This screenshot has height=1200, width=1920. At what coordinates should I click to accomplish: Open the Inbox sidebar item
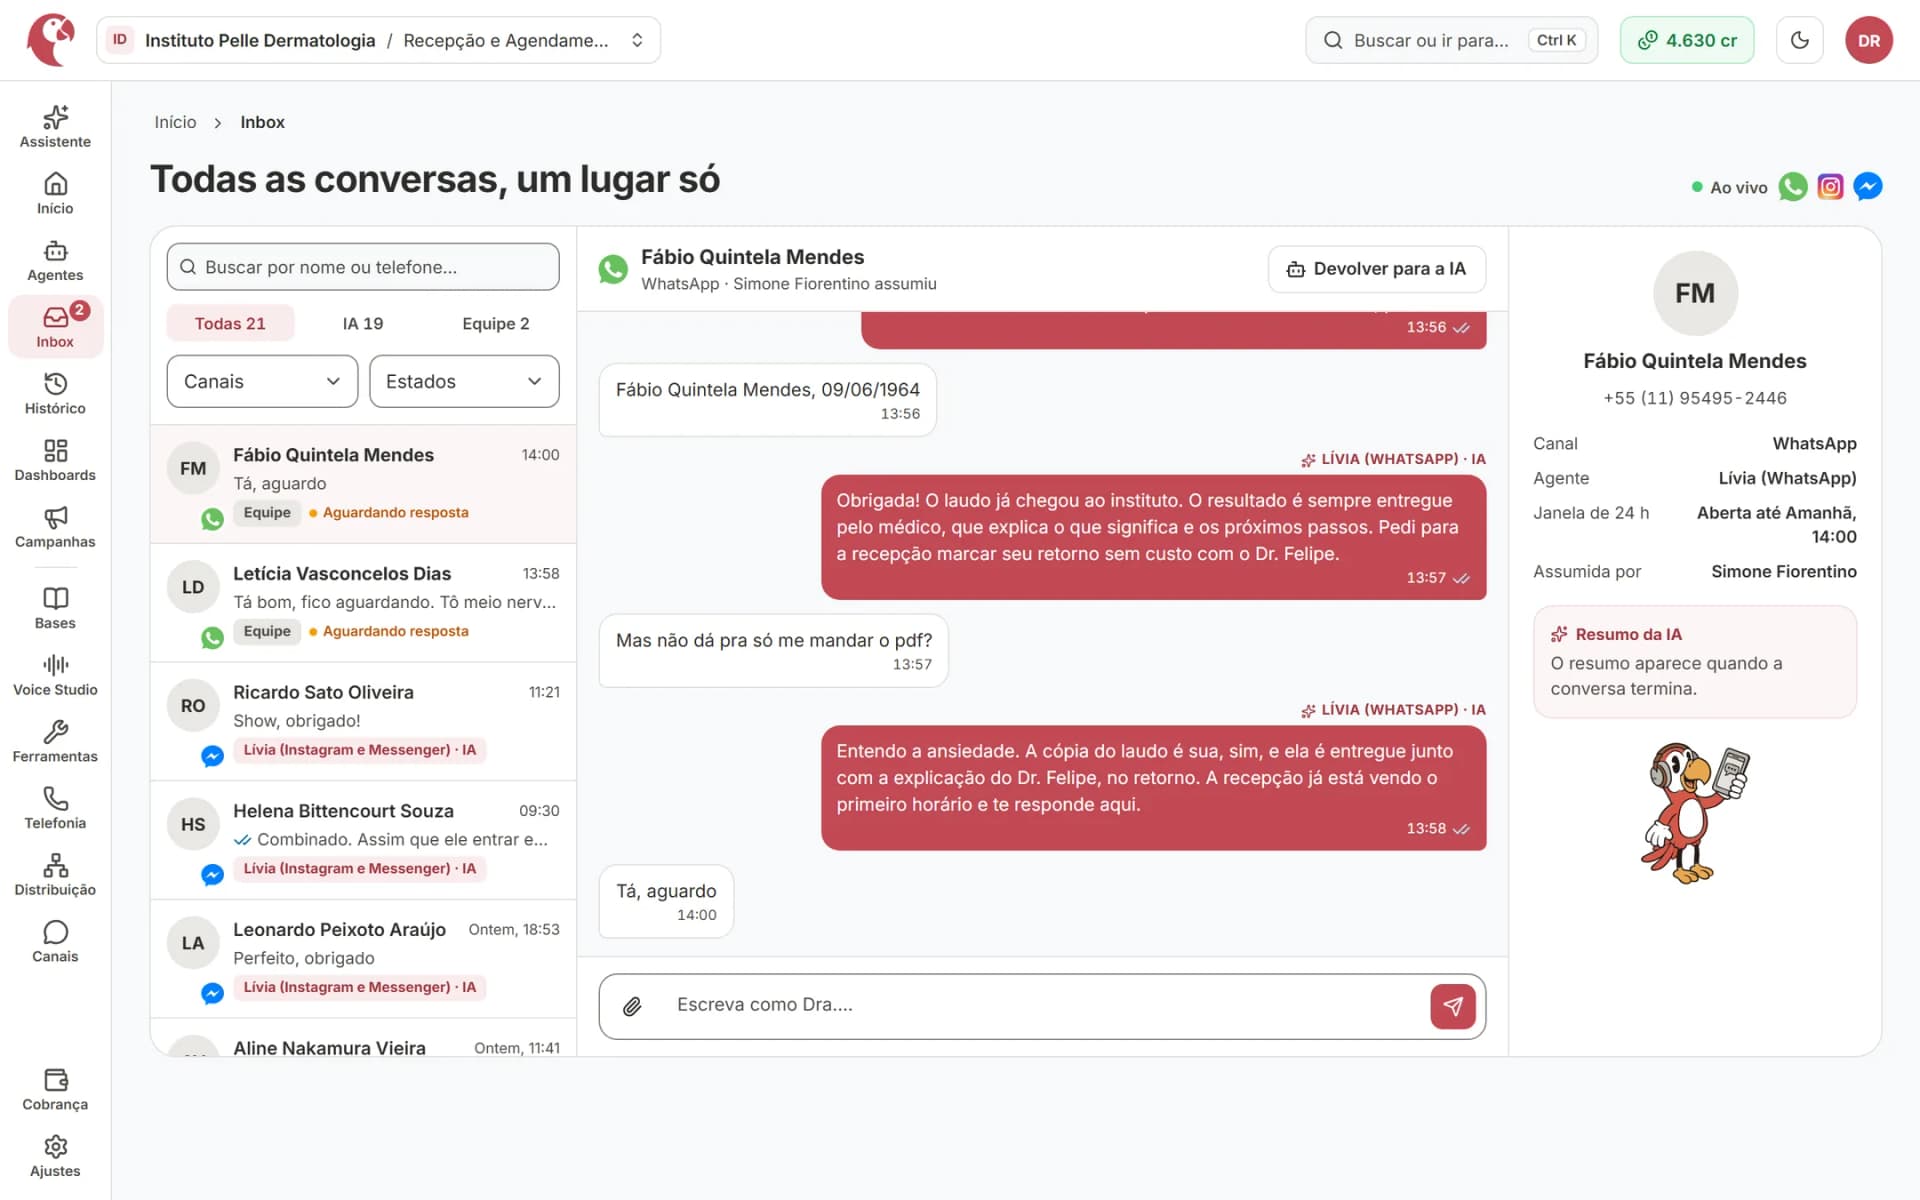[55, 327]
